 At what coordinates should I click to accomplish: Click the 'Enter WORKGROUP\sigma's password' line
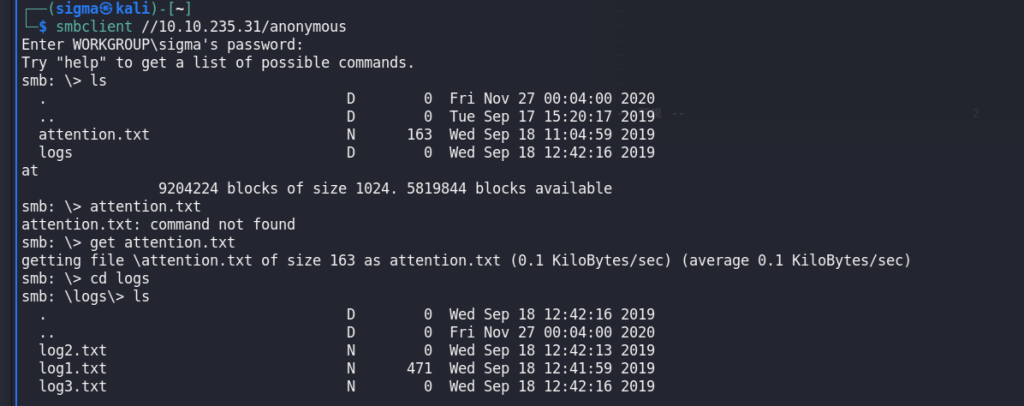pyautogui.click(x=163, y=45)
